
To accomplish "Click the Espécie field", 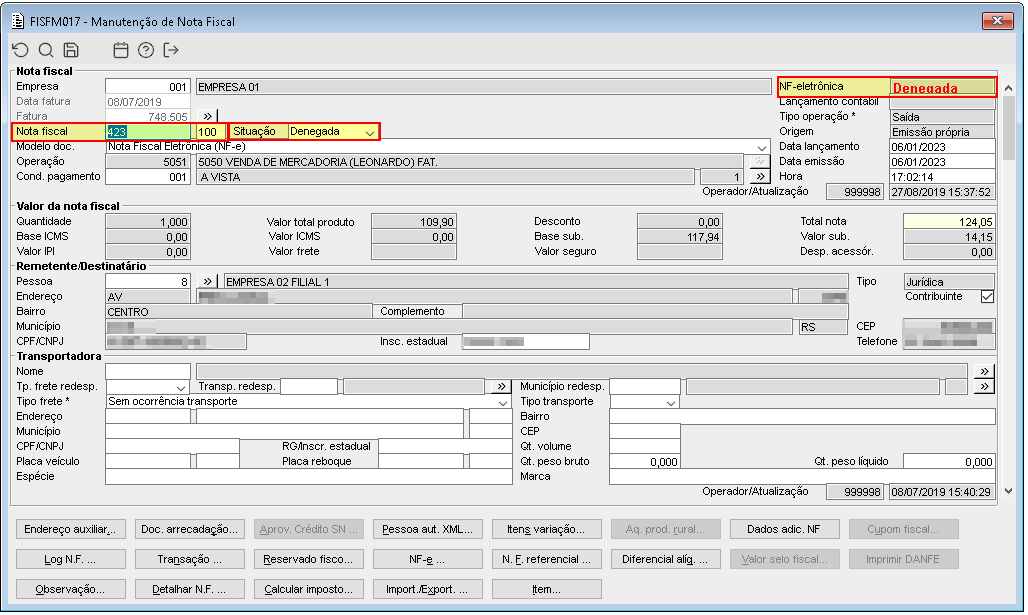I will [308, 477].
